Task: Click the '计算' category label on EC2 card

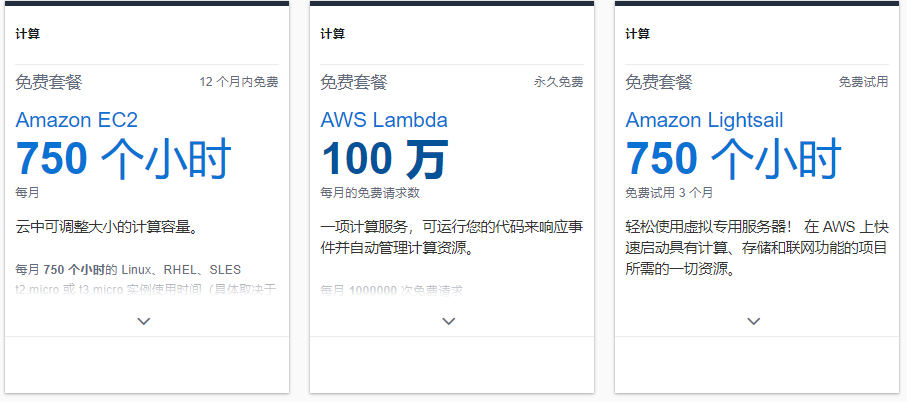Action: point(28,34)
